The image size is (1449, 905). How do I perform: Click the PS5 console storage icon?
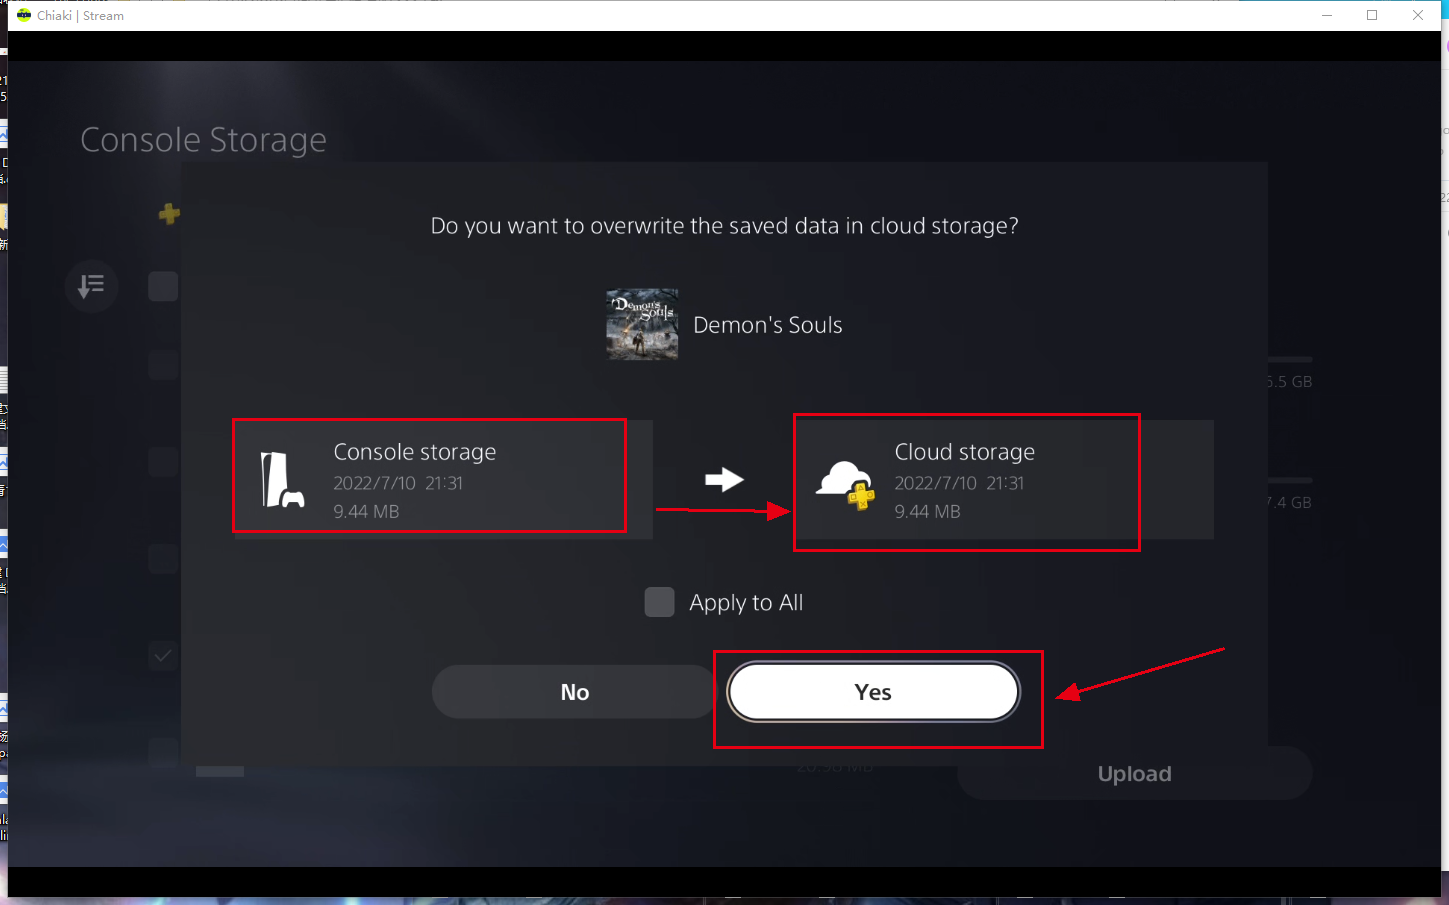(282, 480)
